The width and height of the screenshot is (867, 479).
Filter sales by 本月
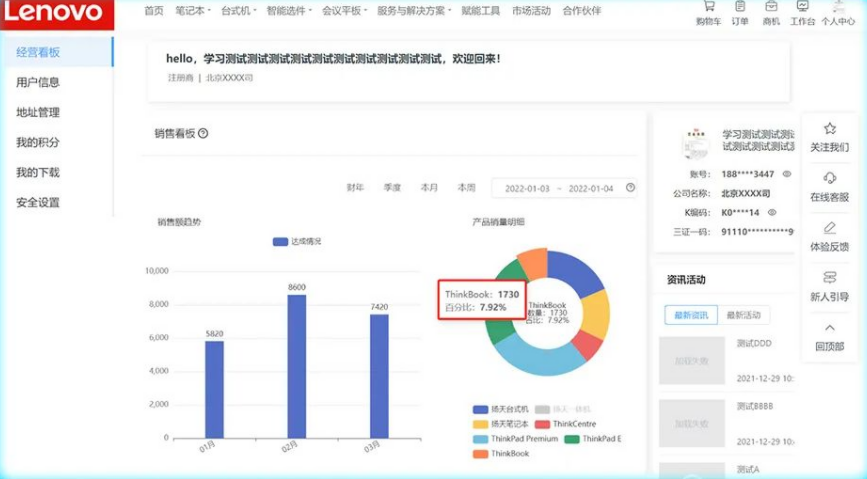(x=429, y=188)
